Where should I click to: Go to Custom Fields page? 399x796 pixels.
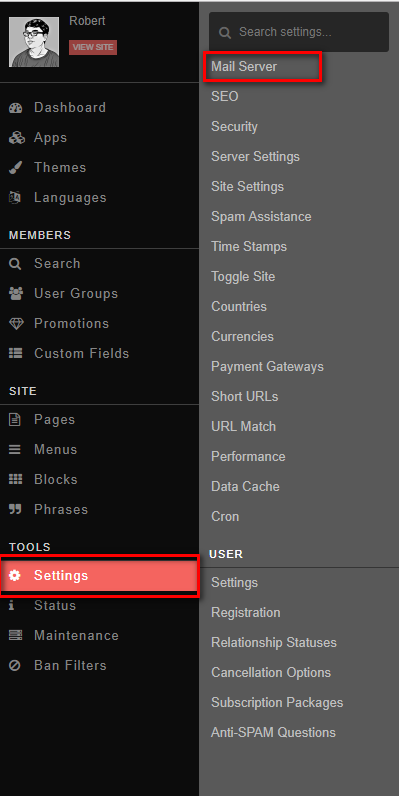(82, 353)
